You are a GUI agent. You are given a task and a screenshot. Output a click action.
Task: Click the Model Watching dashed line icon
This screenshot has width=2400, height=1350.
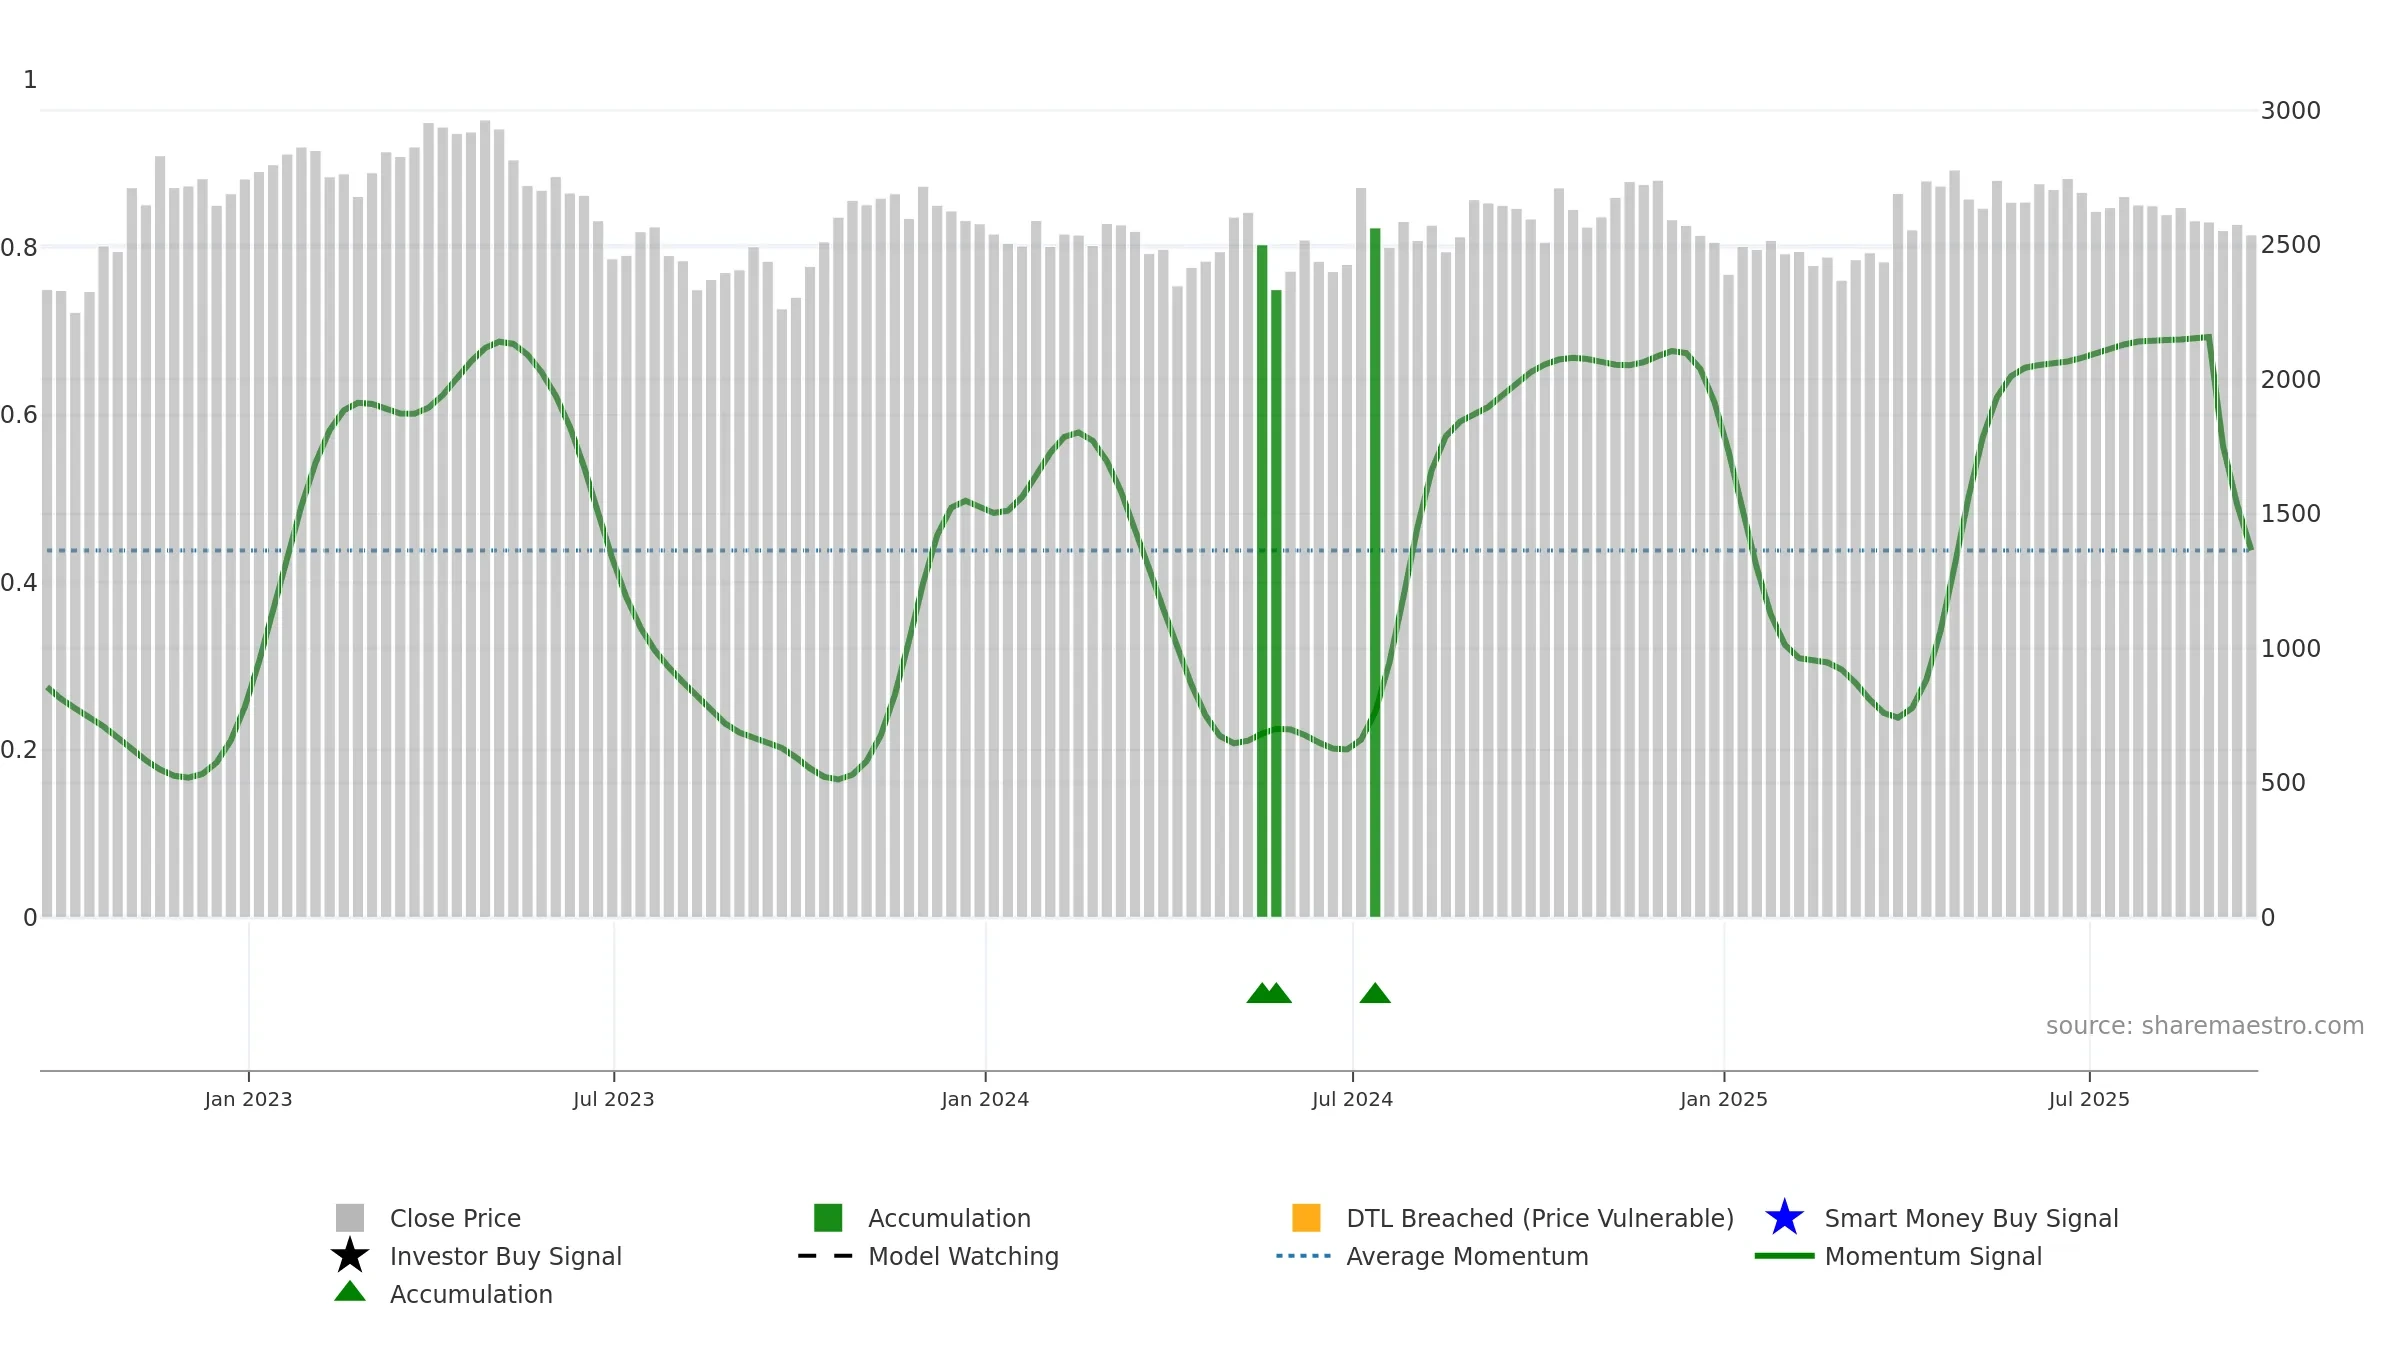825,1256
